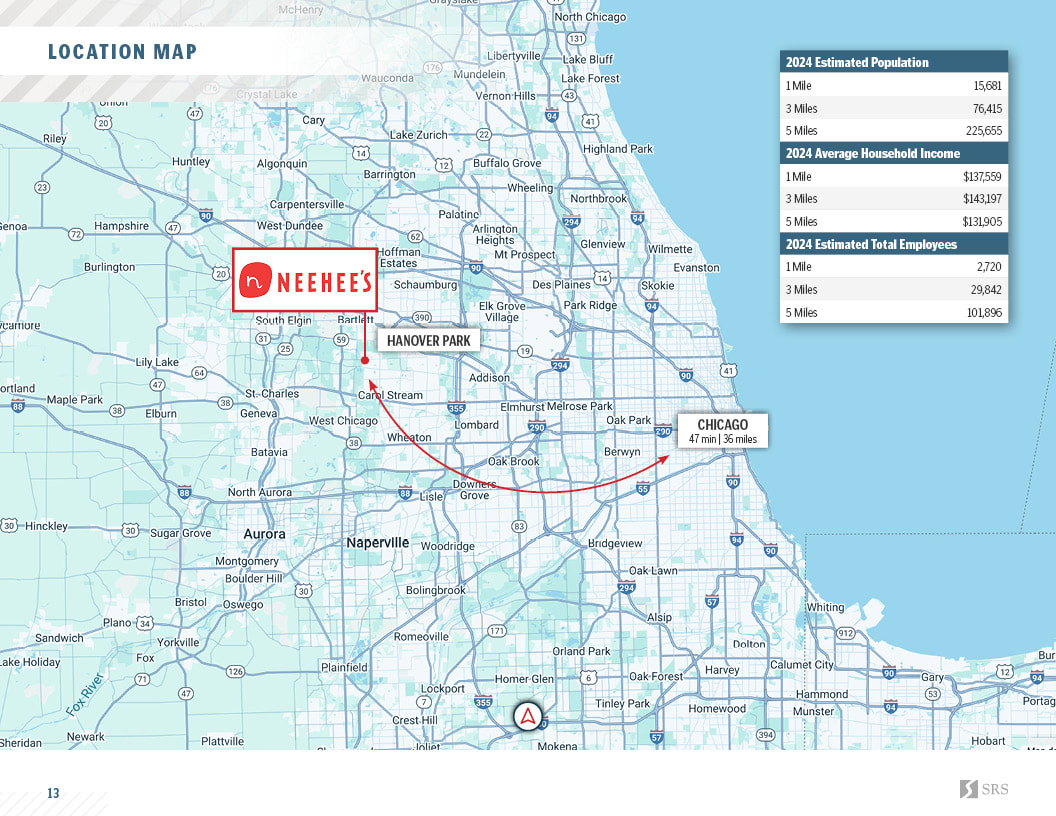Click the Route 64 highway shield
The height and width of the screenshot is (816, 1056).
coord(199,372)
